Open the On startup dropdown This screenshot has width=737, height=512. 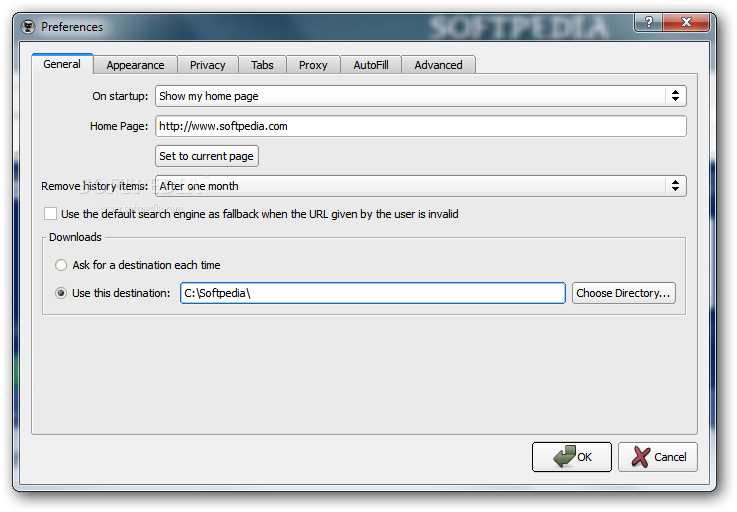[421, 96]
